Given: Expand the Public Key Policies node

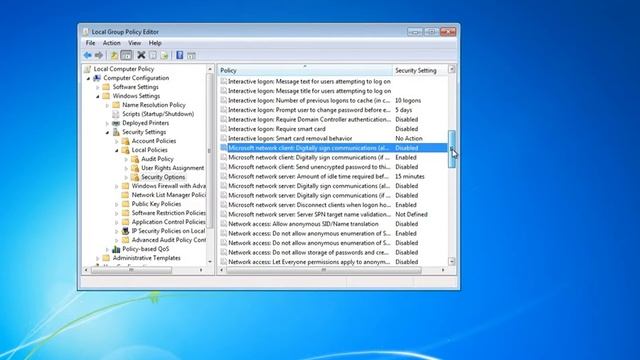Looking at the screenshot, I should (117, 204).
